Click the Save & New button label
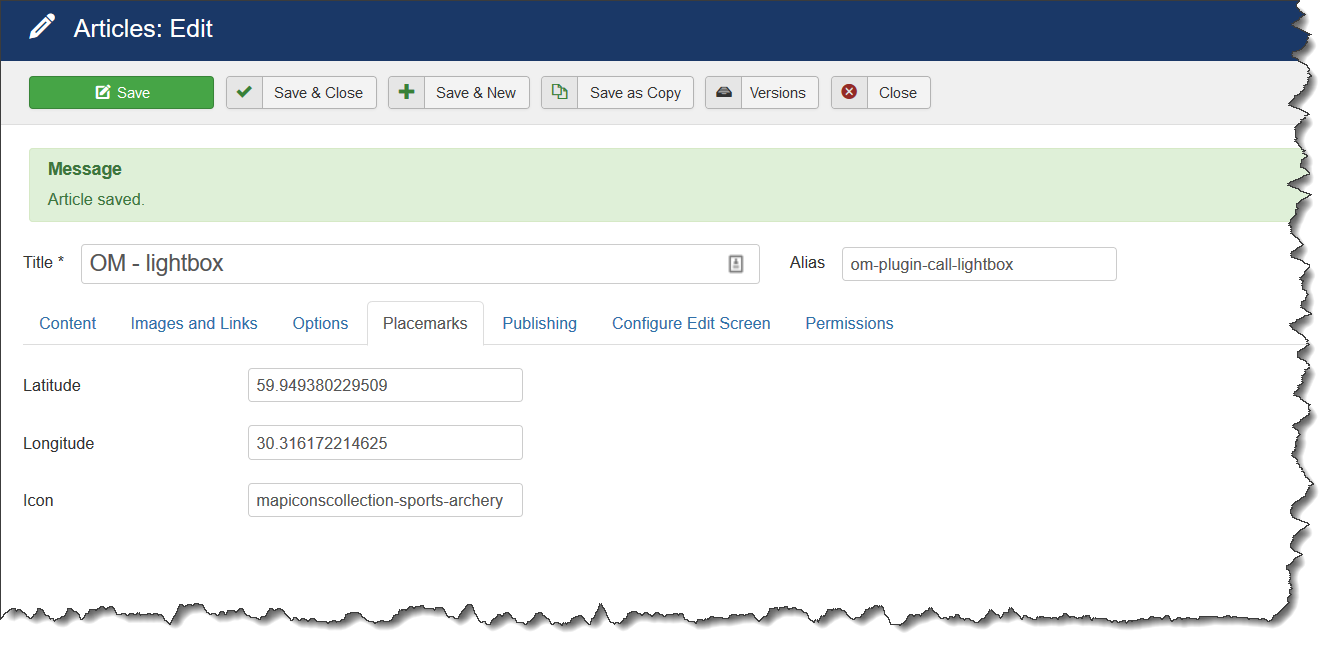Viewport: 1334px width, 650px height. point(476,93)
